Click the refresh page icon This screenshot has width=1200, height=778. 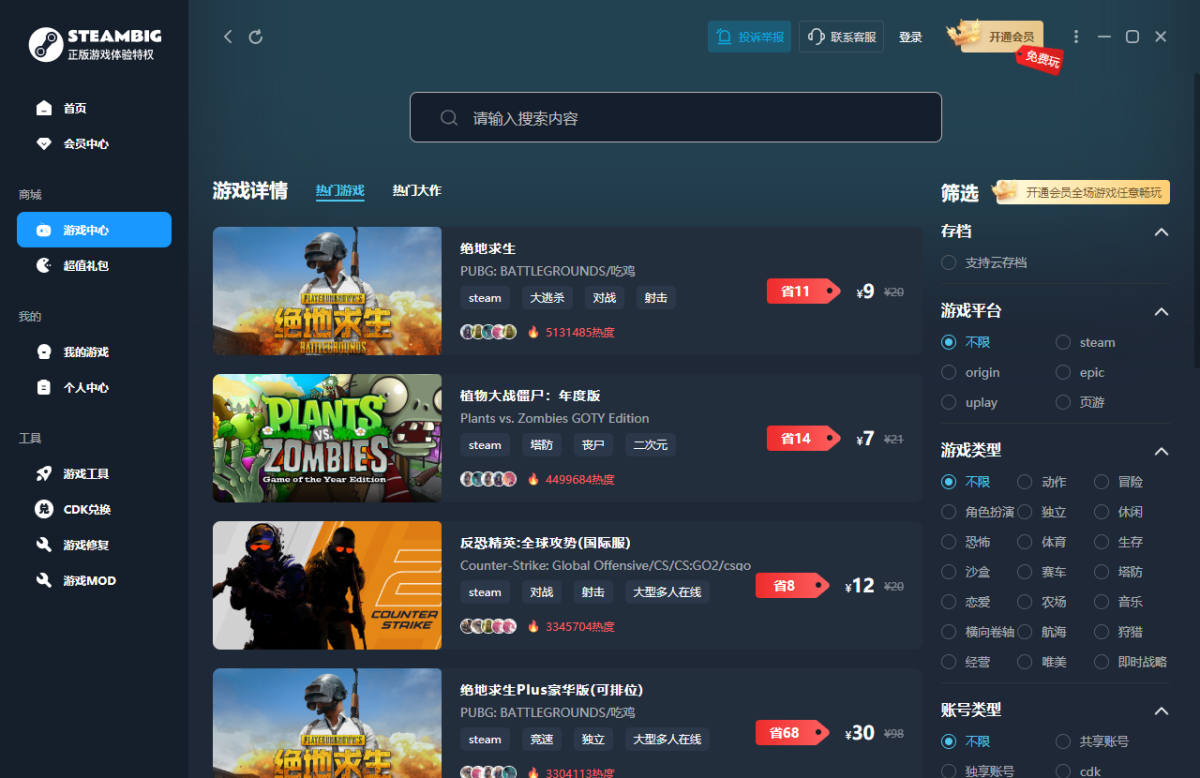click(x=256, y=37)
